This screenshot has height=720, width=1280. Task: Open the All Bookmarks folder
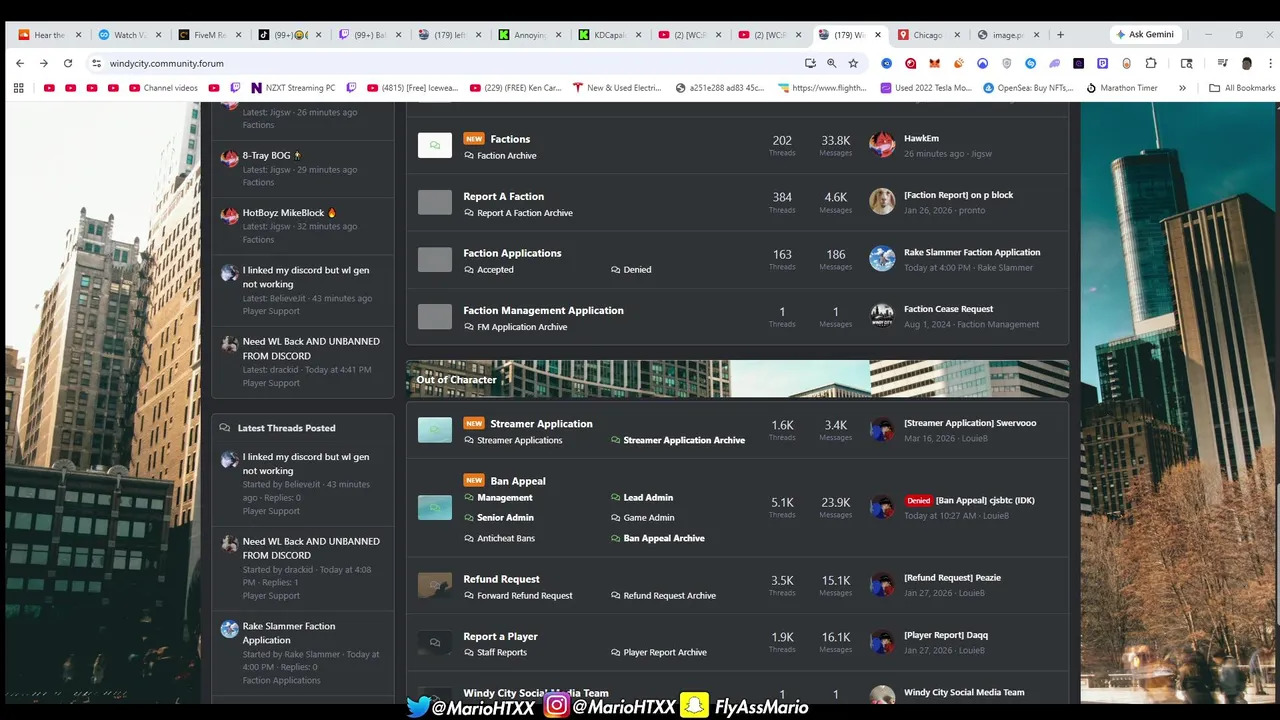1242,88
